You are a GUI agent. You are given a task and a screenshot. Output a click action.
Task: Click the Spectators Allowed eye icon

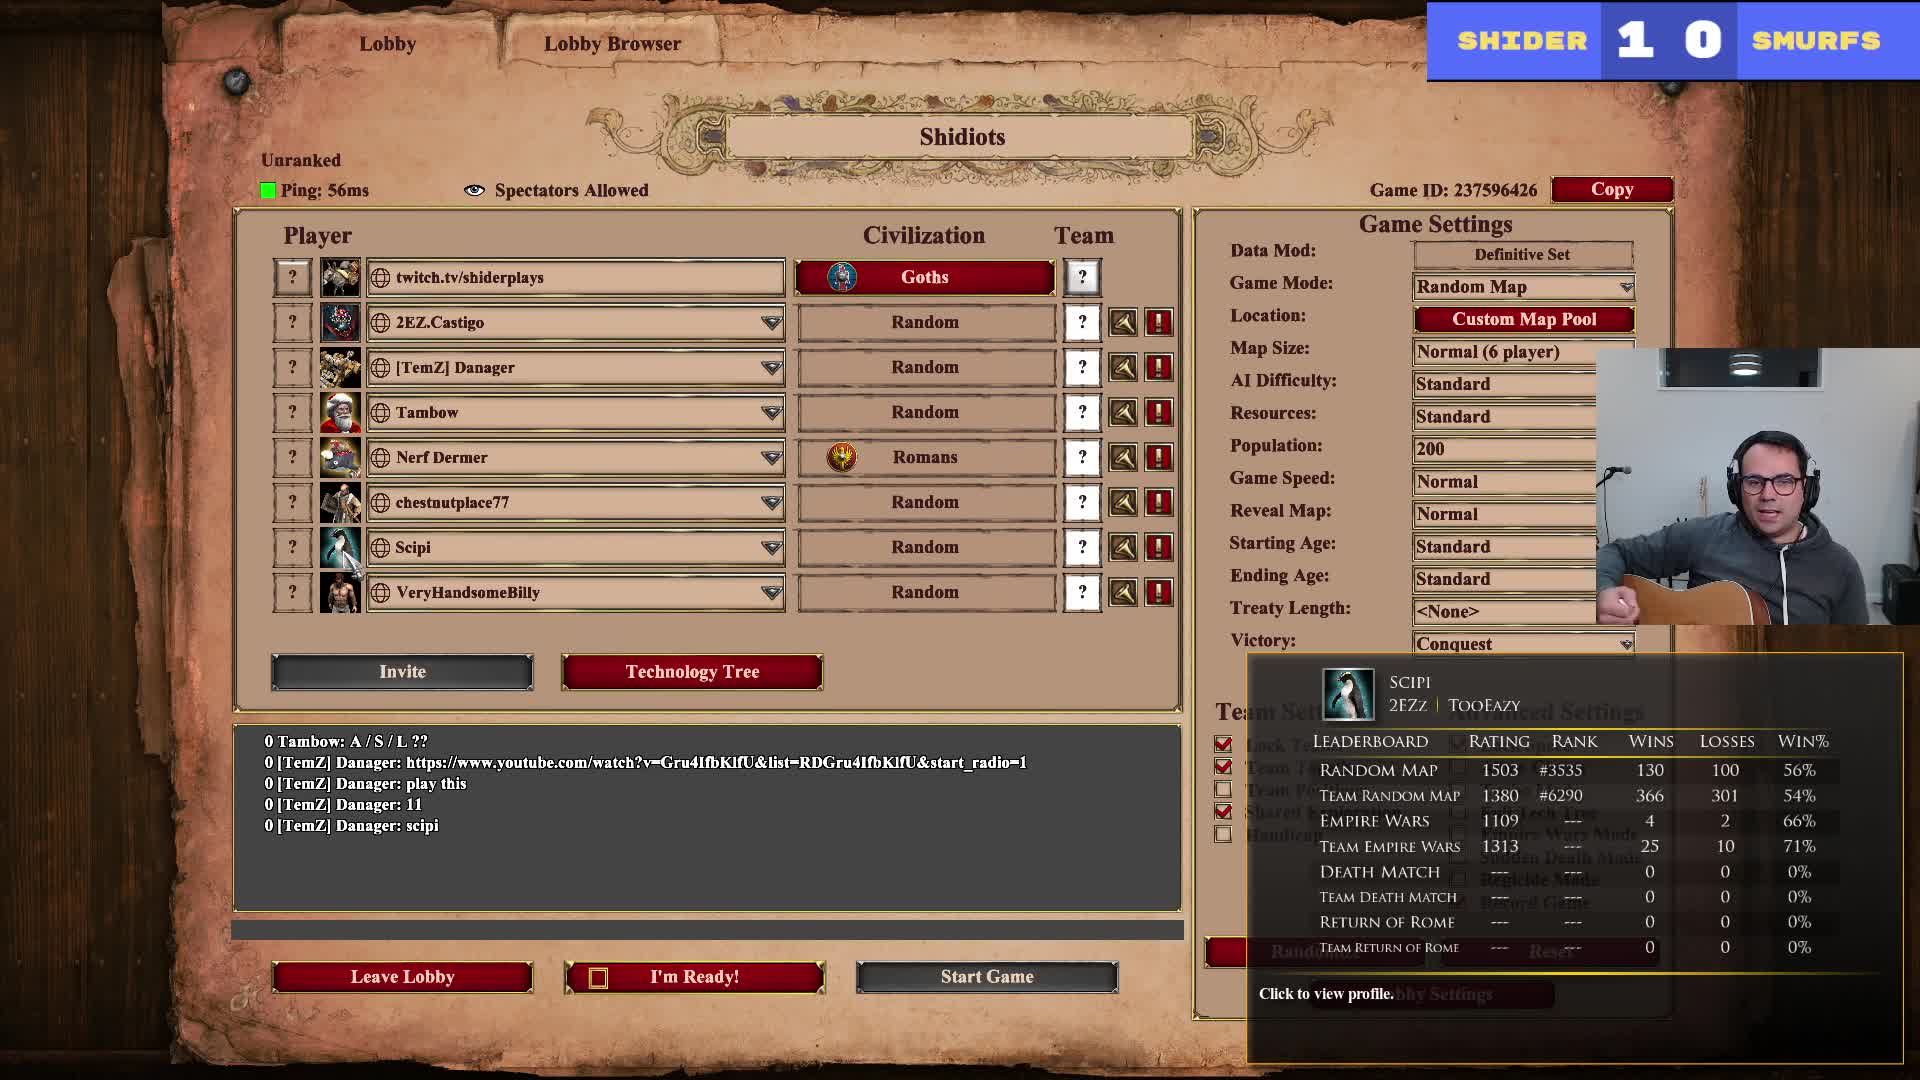click(x=474, y=190)
